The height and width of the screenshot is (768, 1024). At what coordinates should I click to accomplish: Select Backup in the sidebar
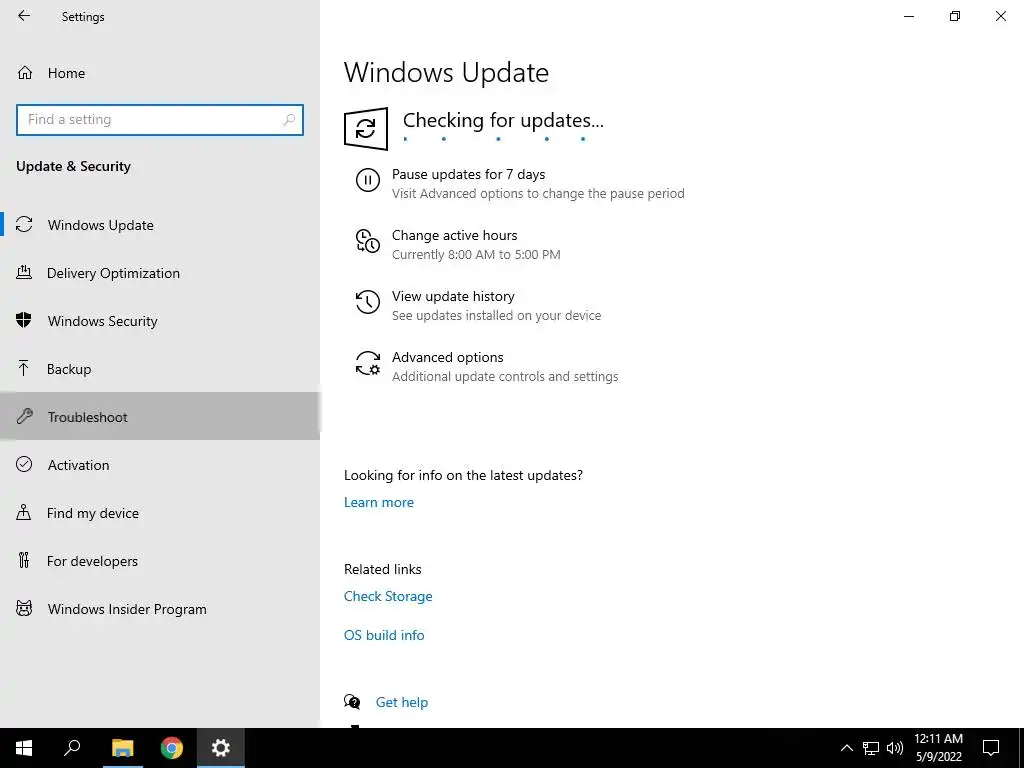click(160, 369)
